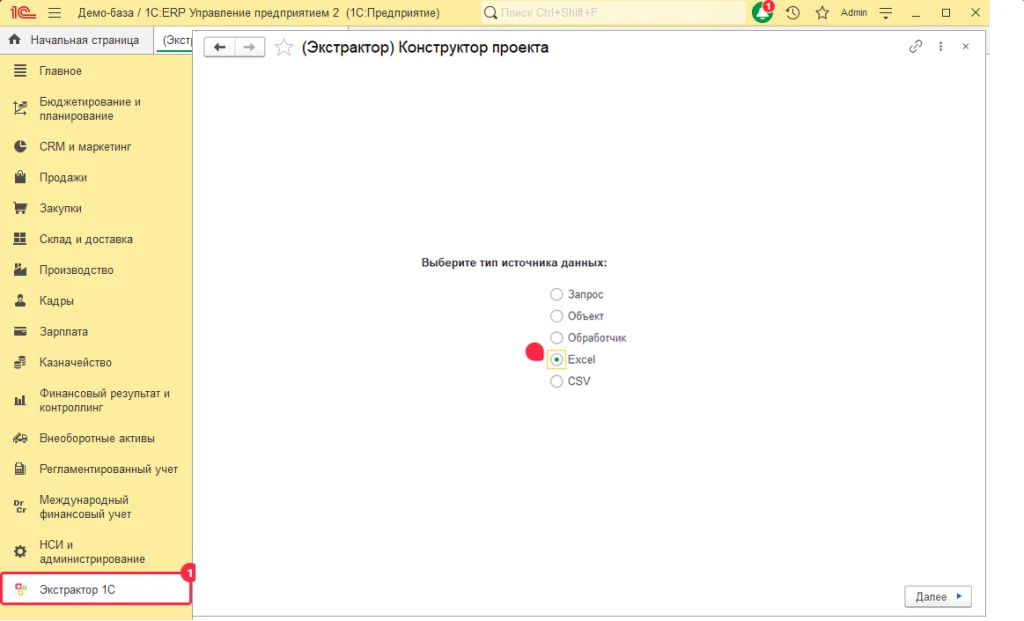Open discussions via the green notification icon

pos(761,12)
